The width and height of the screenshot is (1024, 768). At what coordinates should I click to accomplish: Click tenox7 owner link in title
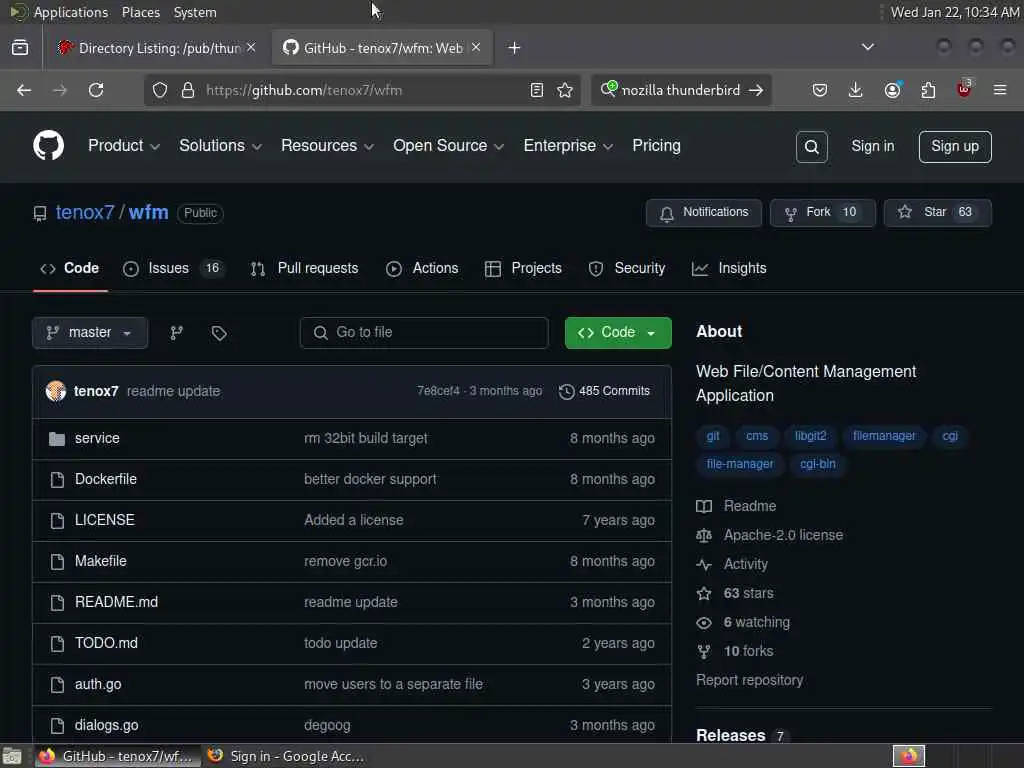[x=85, y=213]
